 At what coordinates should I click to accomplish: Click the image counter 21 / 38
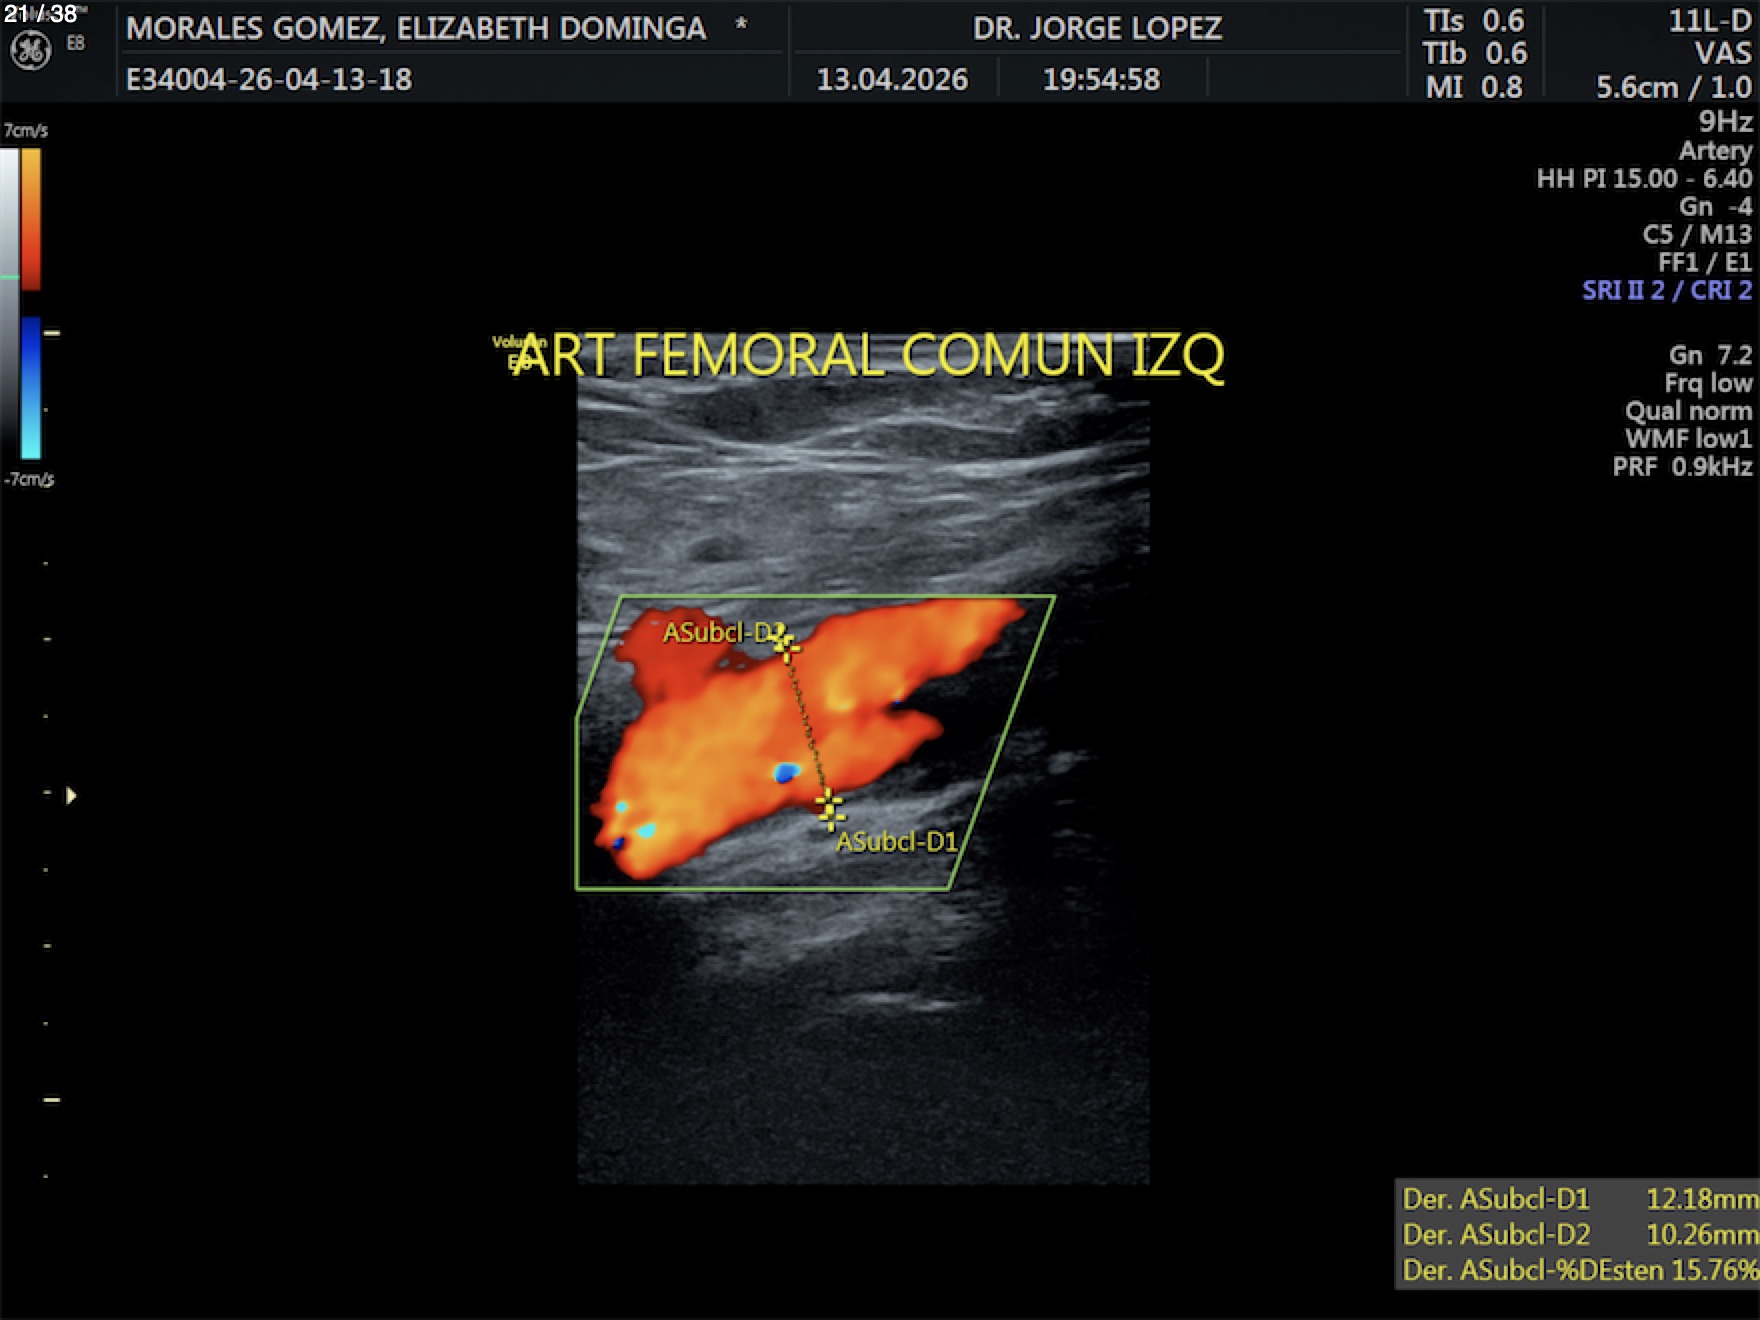(40, 14)
